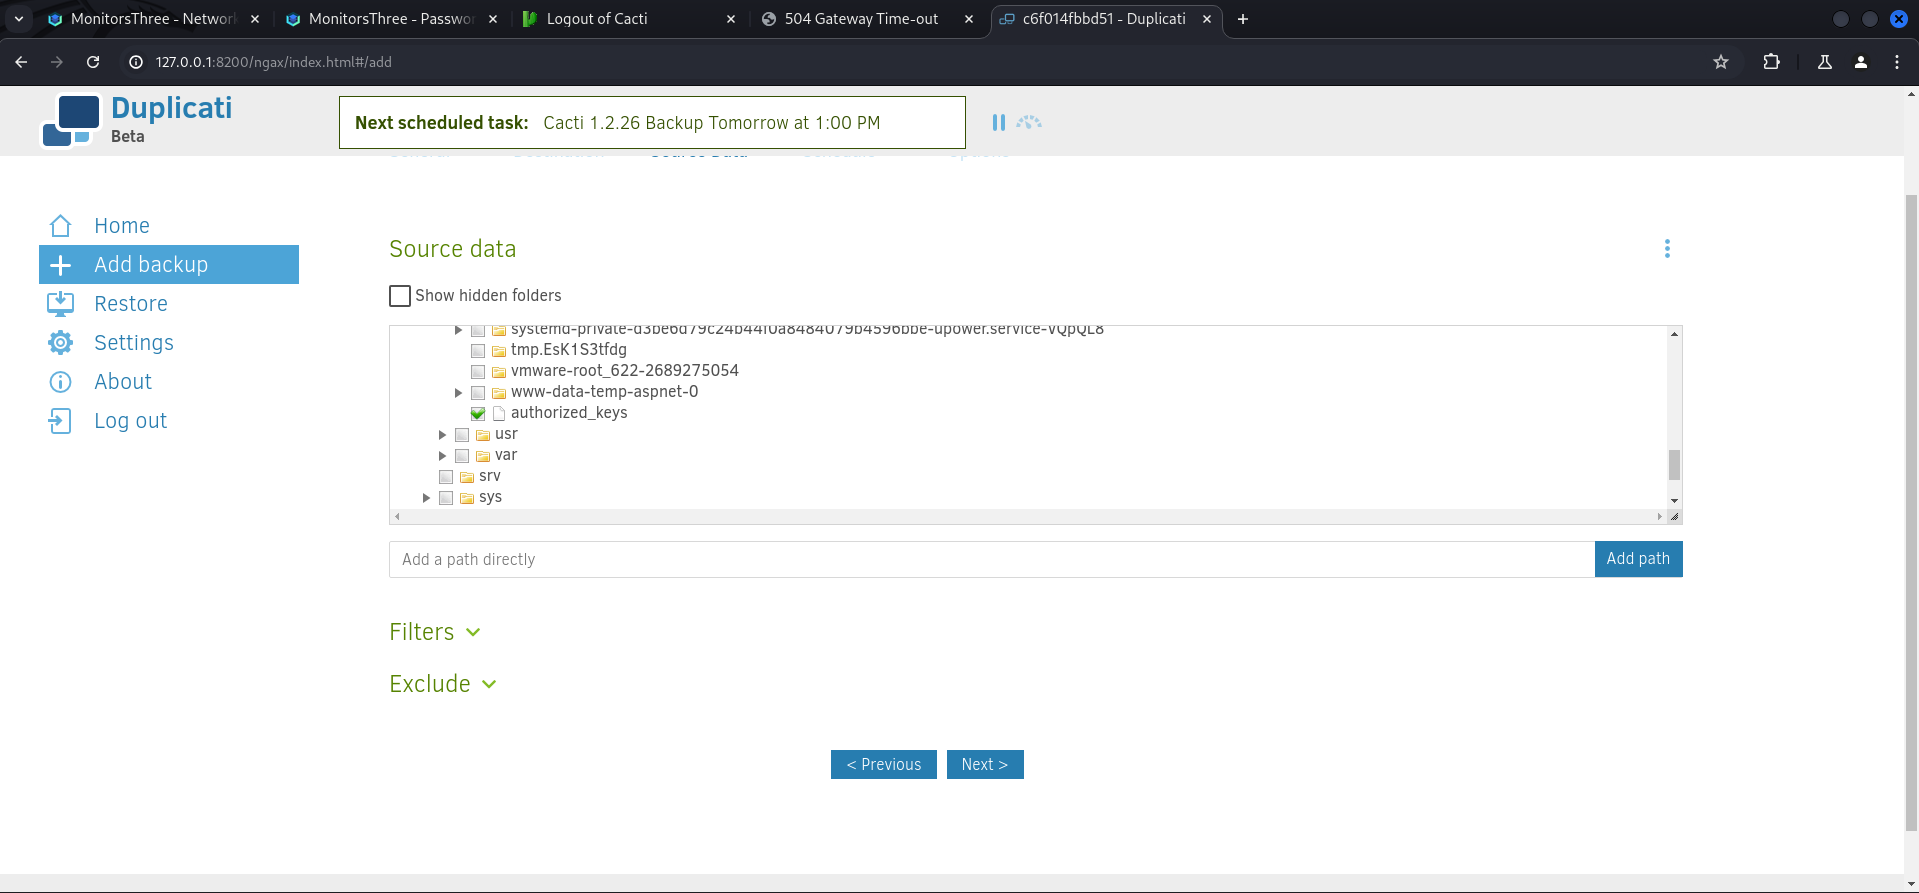The image size is (1919, 893).
Task: Pause the scheduler with pause icon
Action: (998, 122)
